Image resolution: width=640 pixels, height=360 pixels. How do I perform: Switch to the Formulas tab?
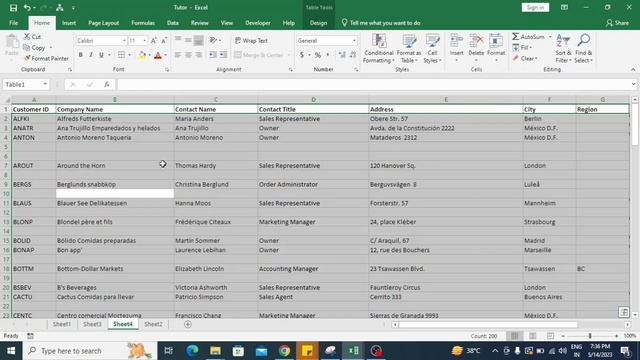click(x=143, y=23)
